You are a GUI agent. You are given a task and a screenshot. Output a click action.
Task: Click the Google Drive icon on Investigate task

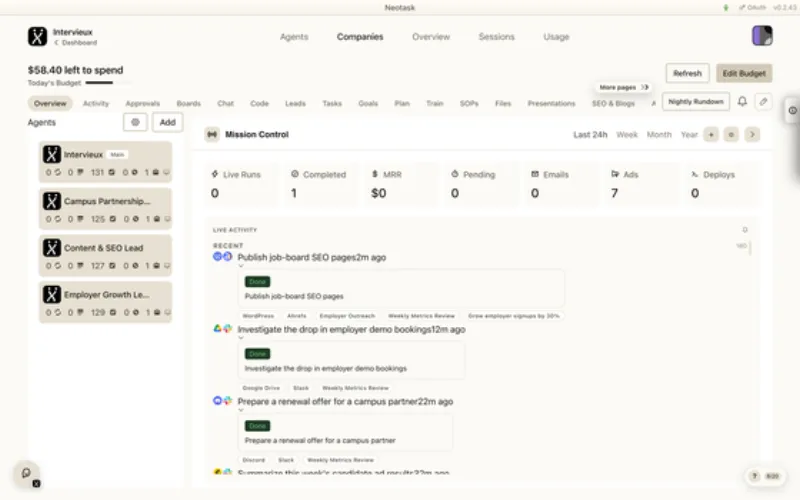point(217,329)
